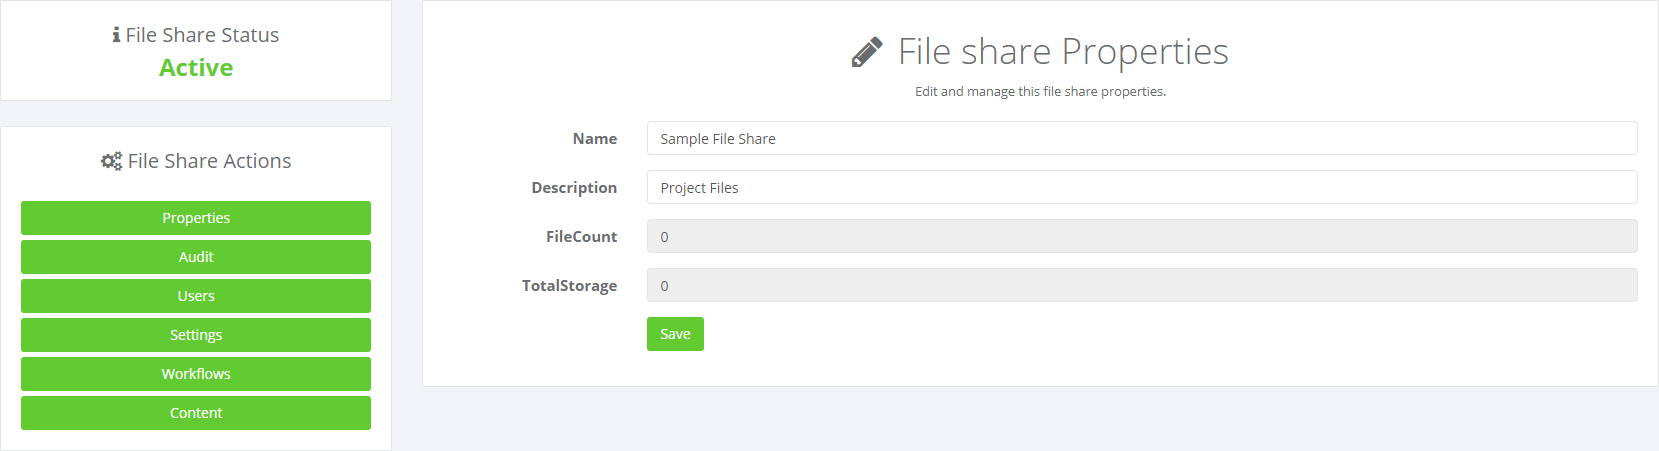This screenshot has height=451, width=1659.
Task: Click the green Active status text
Action: [196, 67]
